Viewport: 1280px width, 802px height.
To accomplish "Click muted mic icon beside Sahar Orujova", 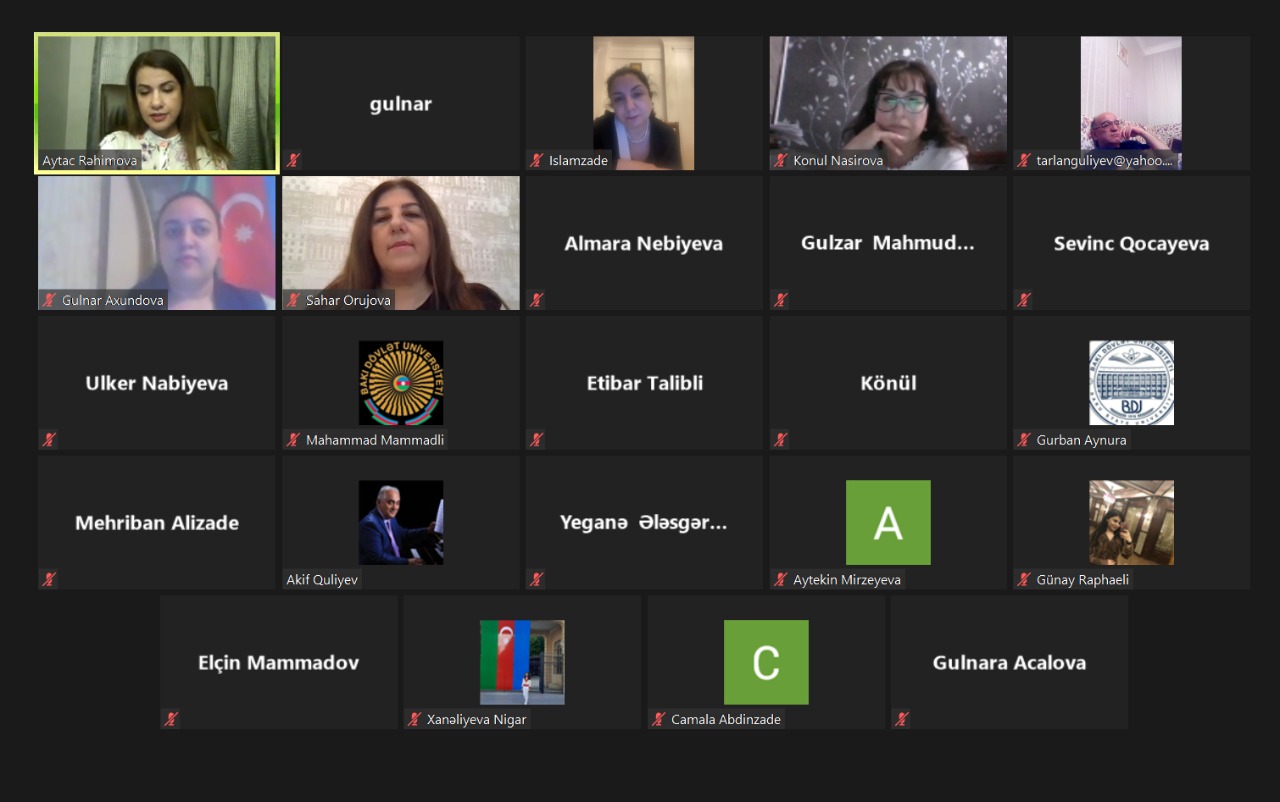I will point(293,300).
